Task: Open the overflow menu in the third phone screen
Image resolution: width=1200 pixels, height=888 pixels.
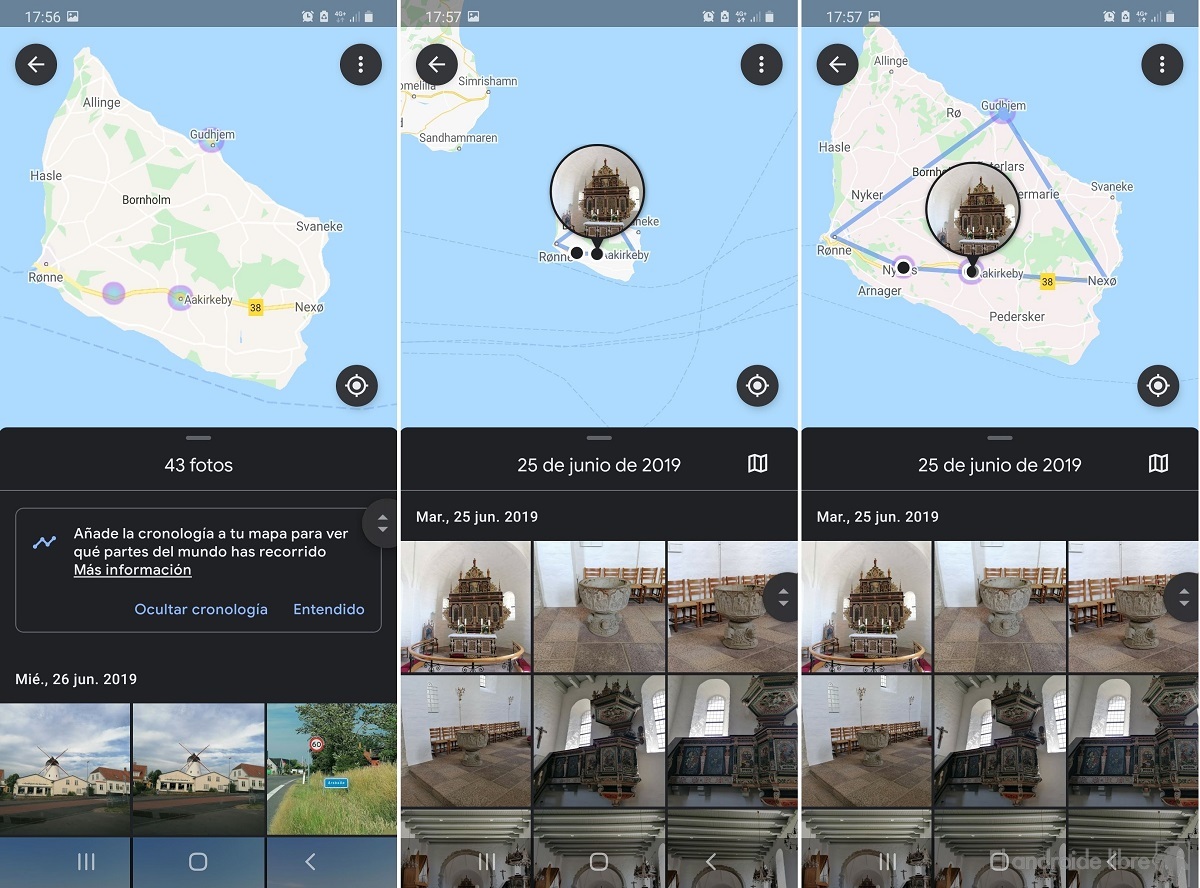Action: tap(1162, 64)
